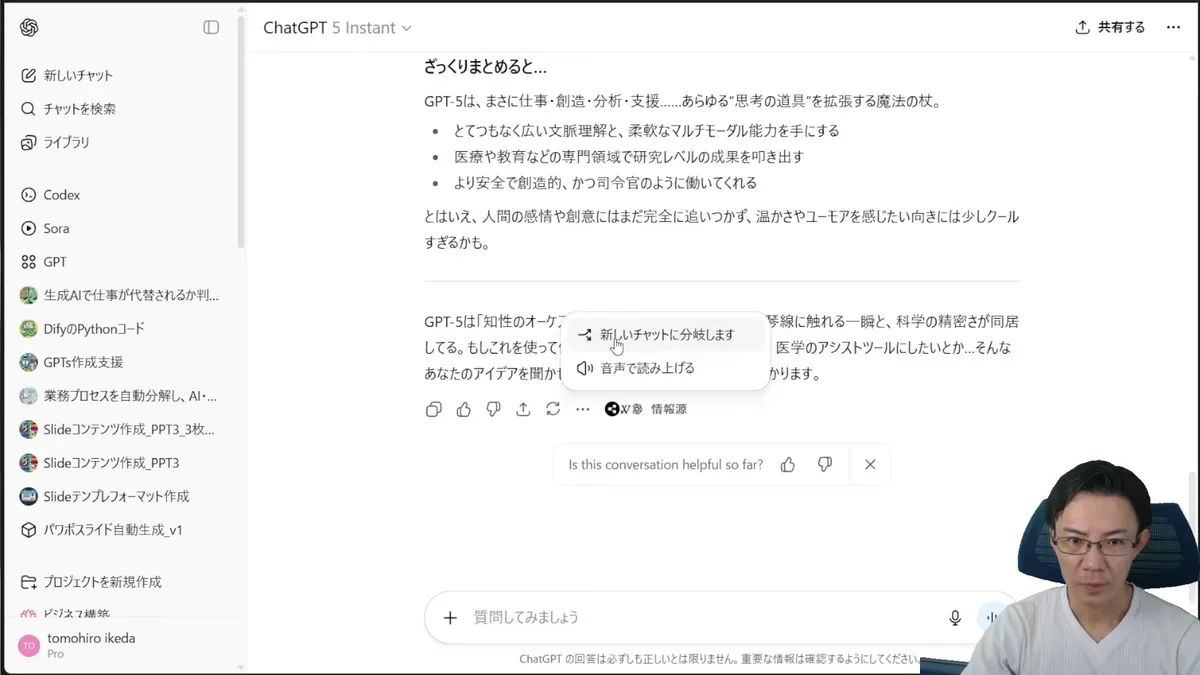Dismiss the 'Is this conversation helpful' prompt
1200x675 pixels.
(870, 465)
